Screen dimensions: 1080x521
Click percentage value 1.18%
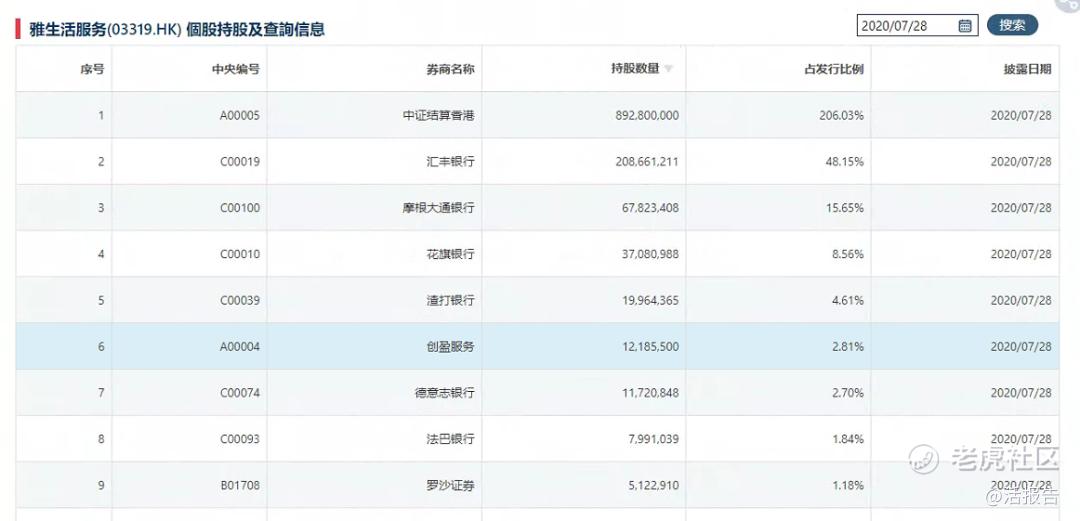tap(848, 484)
